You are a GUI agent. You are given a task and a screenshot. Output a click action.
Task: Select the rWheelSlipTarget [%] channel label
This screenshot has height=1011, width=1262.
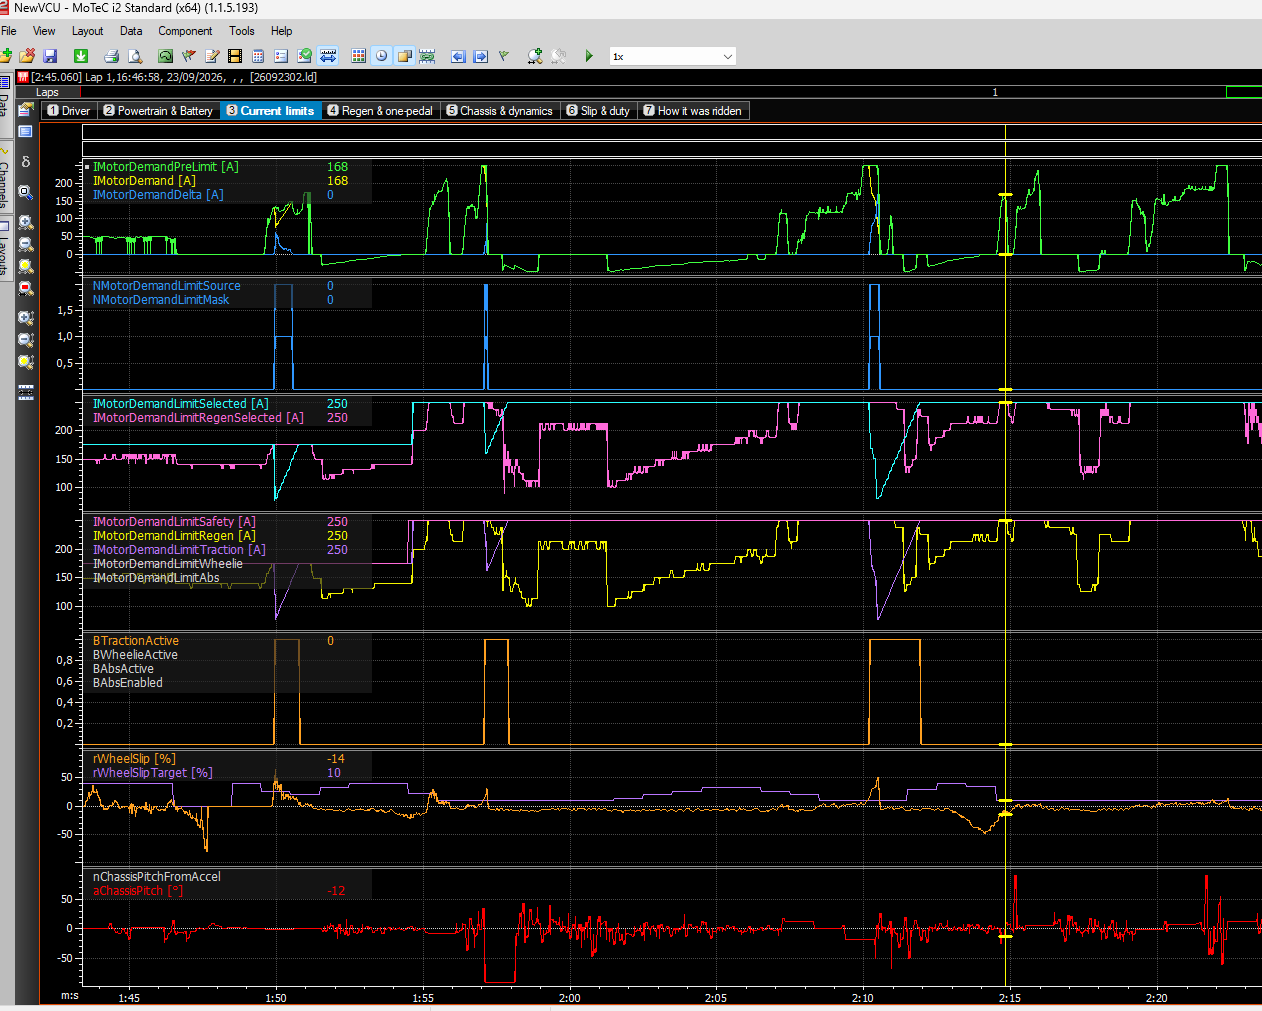[153, 773]
